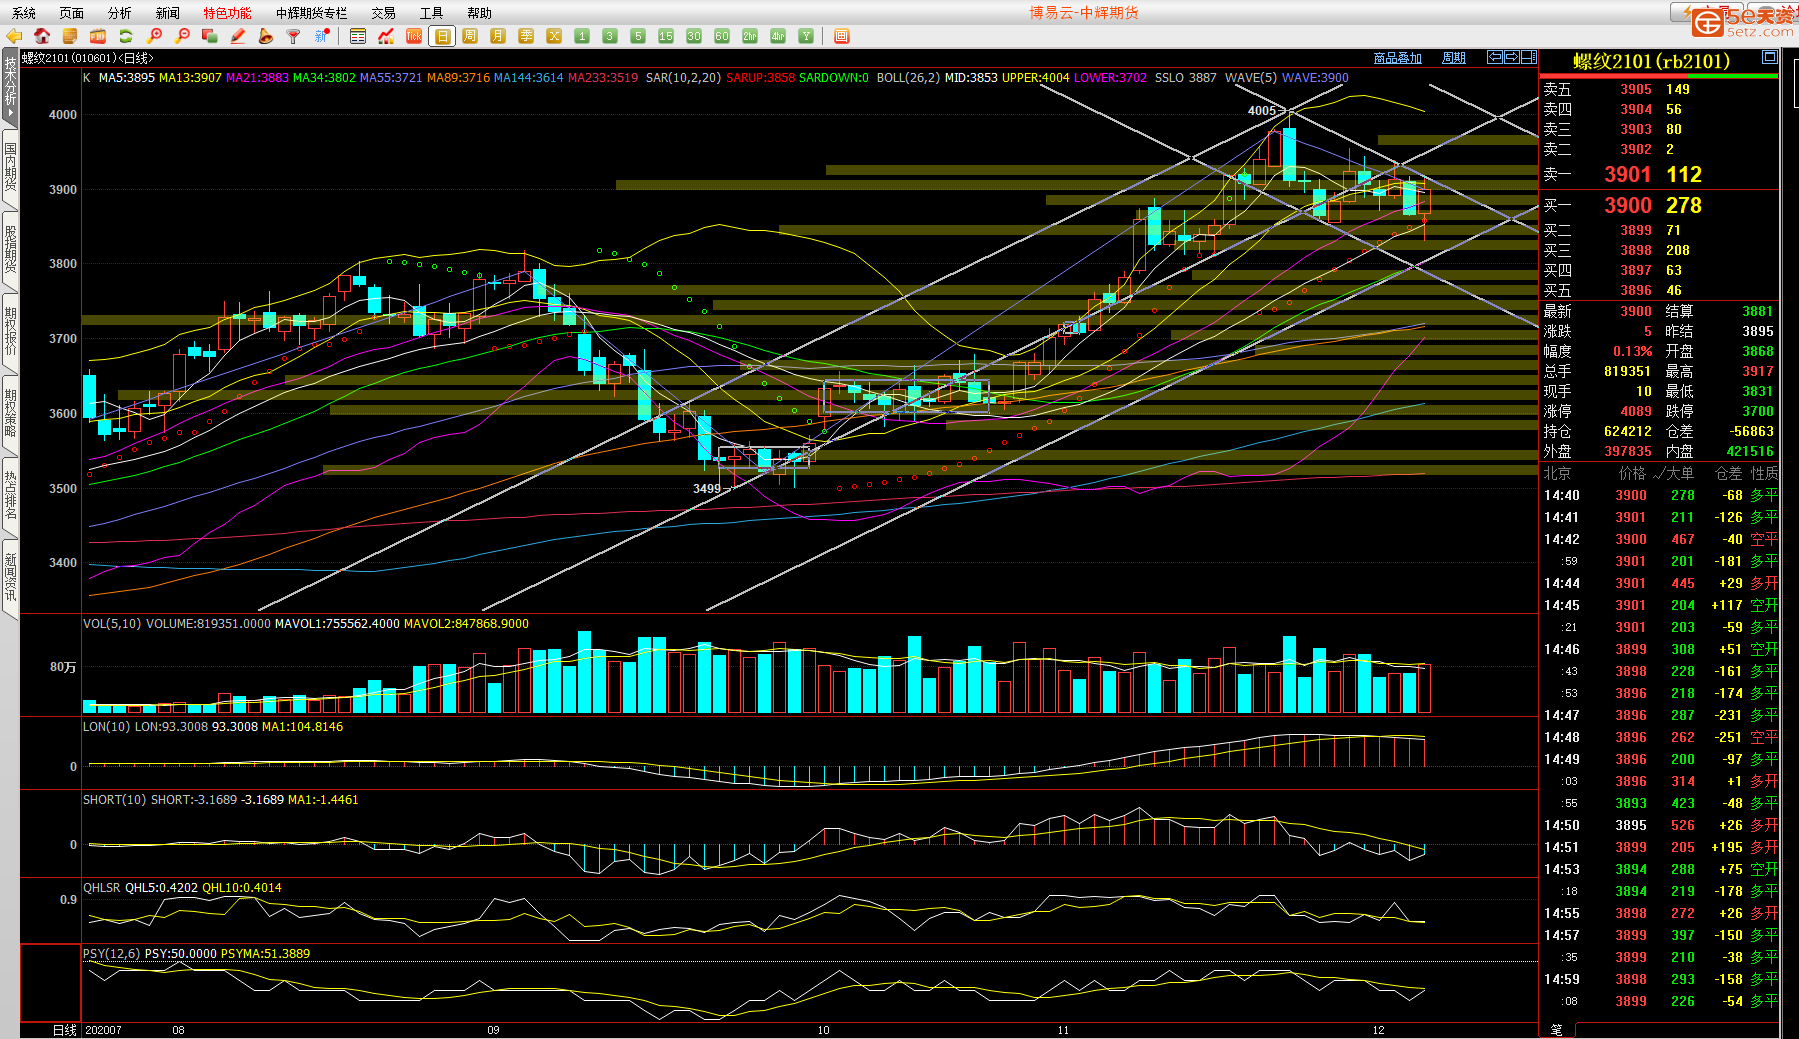
Task: Click sell-one price 3901
Action: click(1627, 174)
